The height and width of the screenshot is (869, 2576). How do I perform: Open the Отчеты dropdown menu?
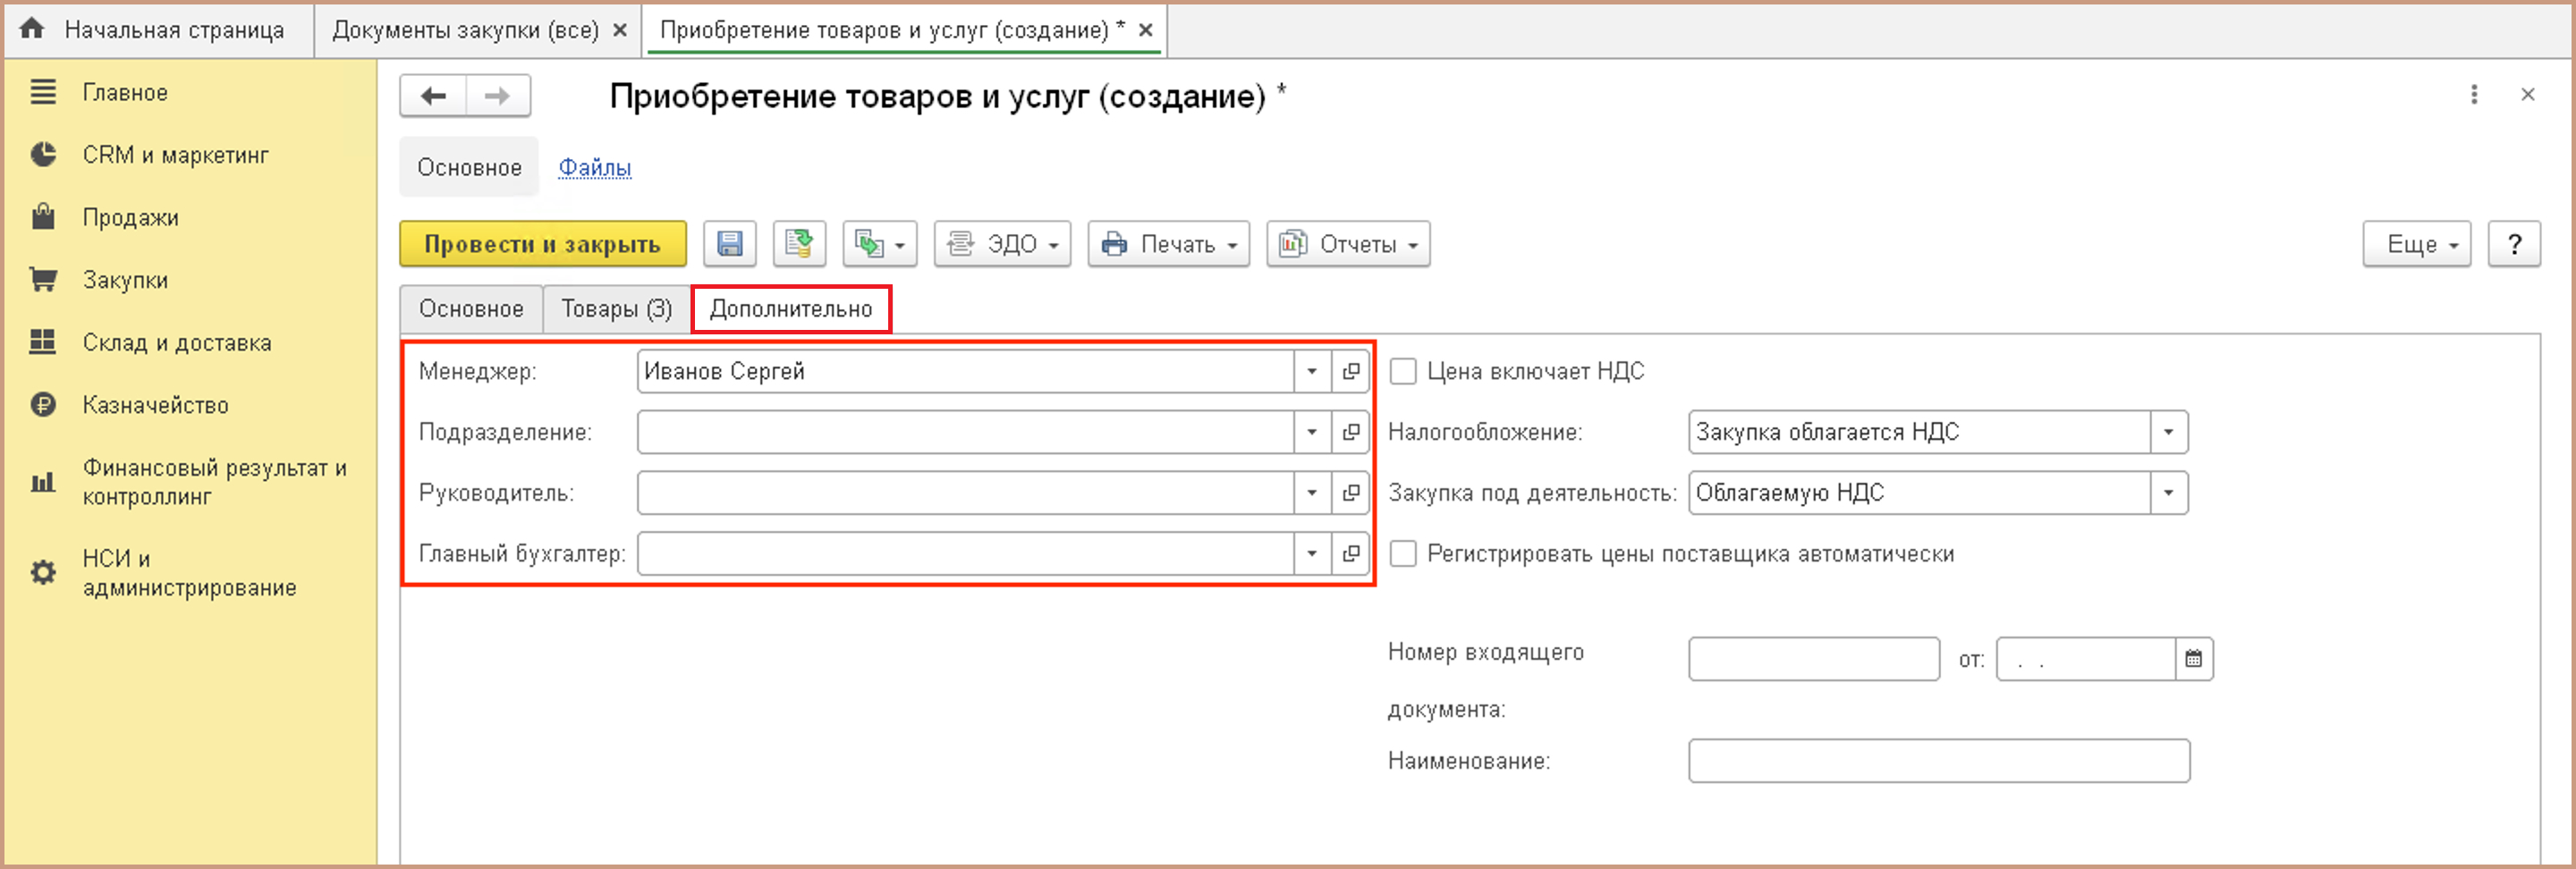coord(1348,244)
